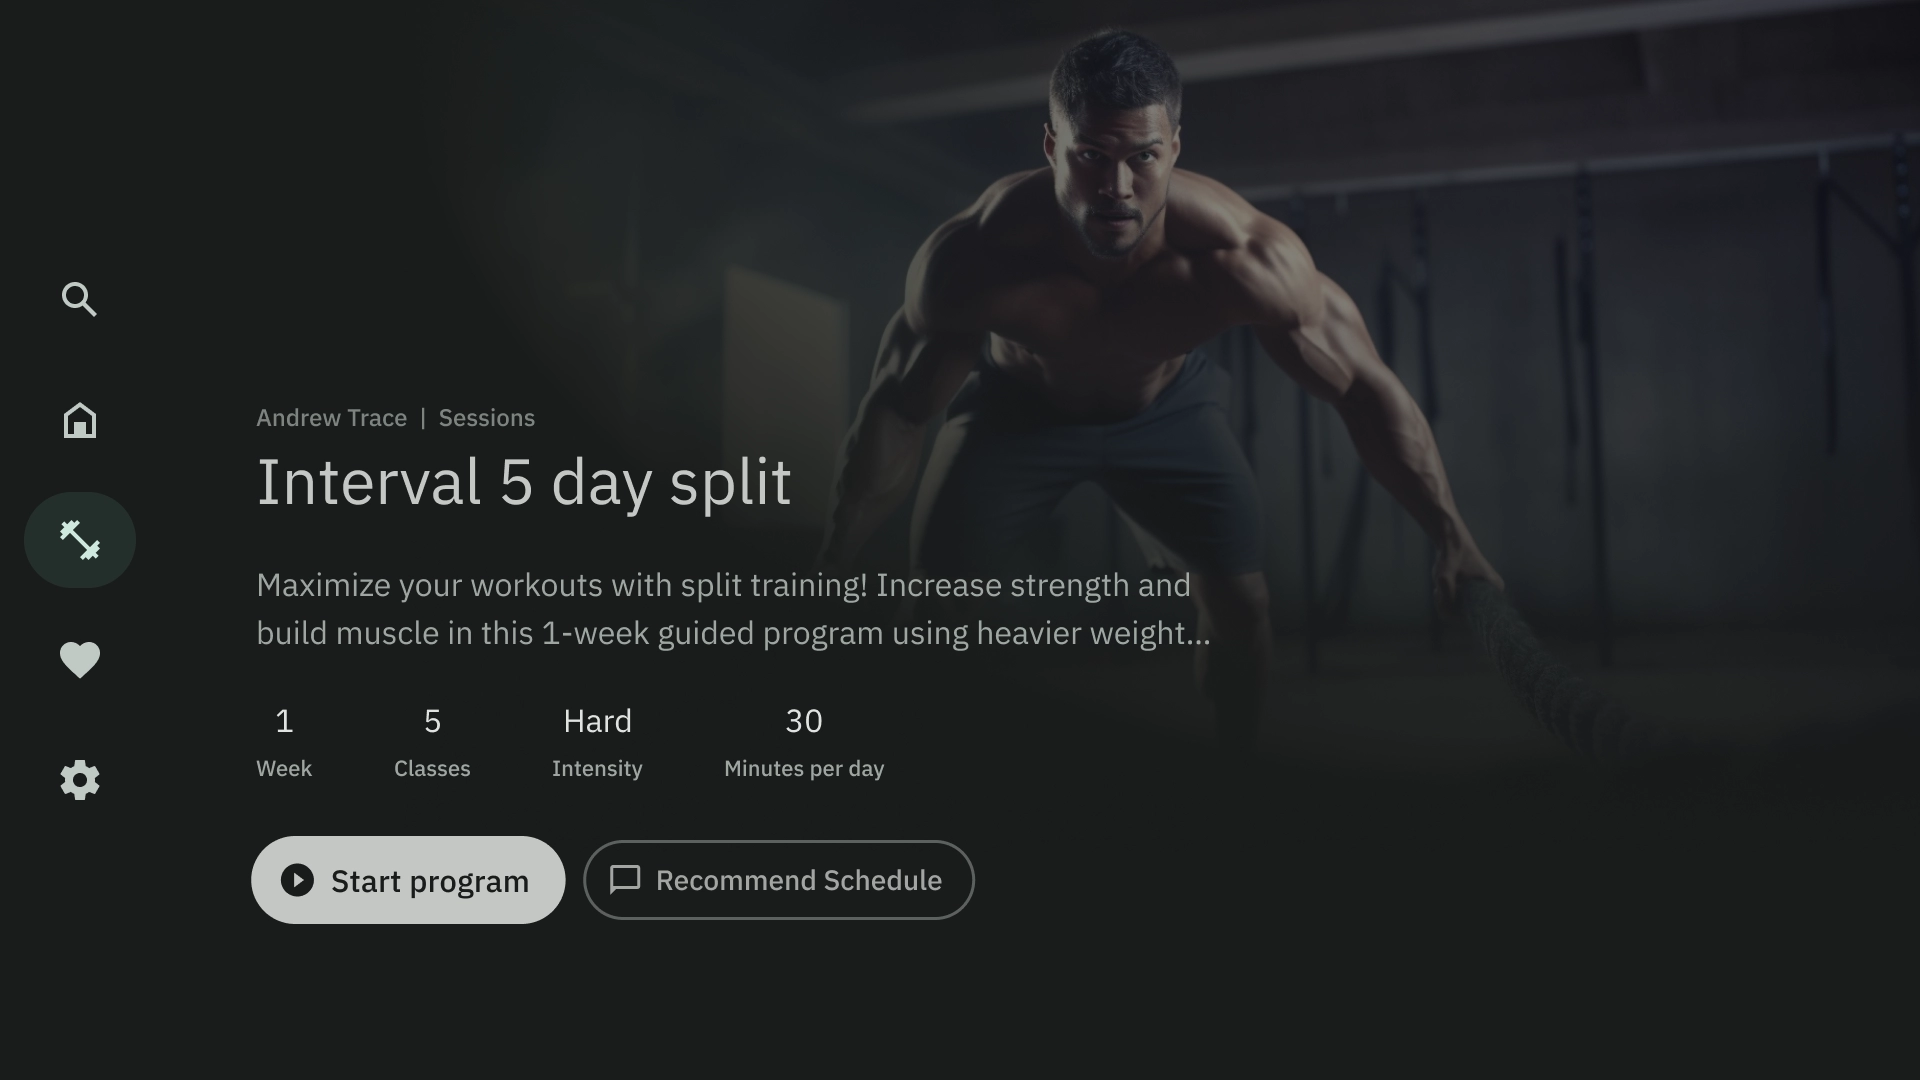
Task: Open the search icon in the sidebar
Action: coord(79,299)
